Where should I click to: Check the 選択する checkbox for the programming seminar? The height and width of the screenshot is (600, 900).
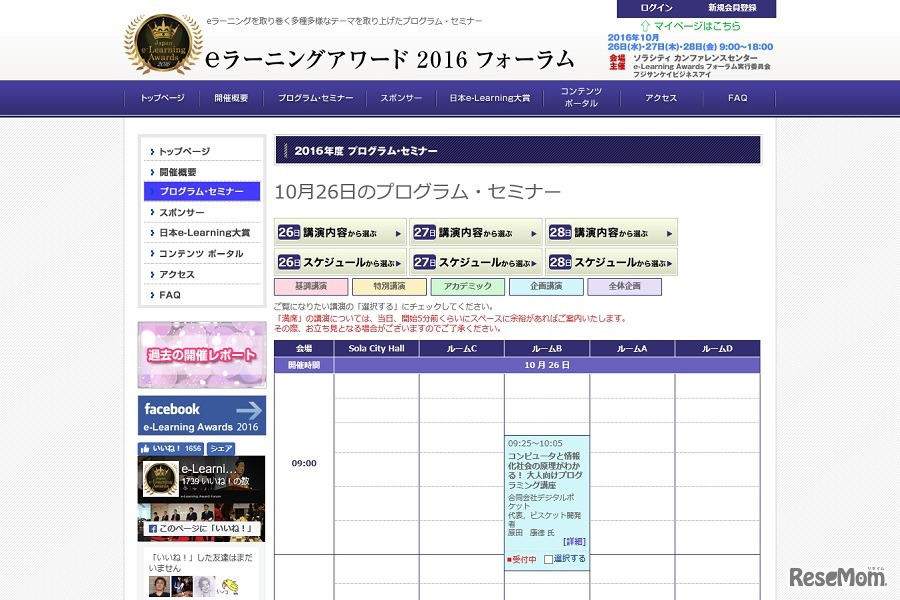548,559
